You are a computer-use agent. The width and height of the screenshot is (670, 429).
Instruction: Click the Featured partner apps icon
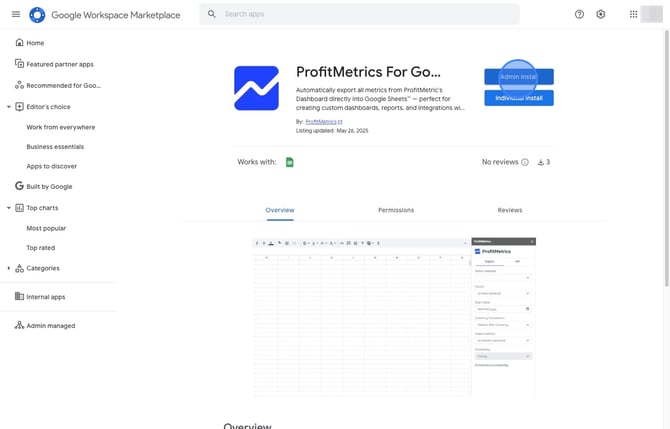(x=19, y=64)
